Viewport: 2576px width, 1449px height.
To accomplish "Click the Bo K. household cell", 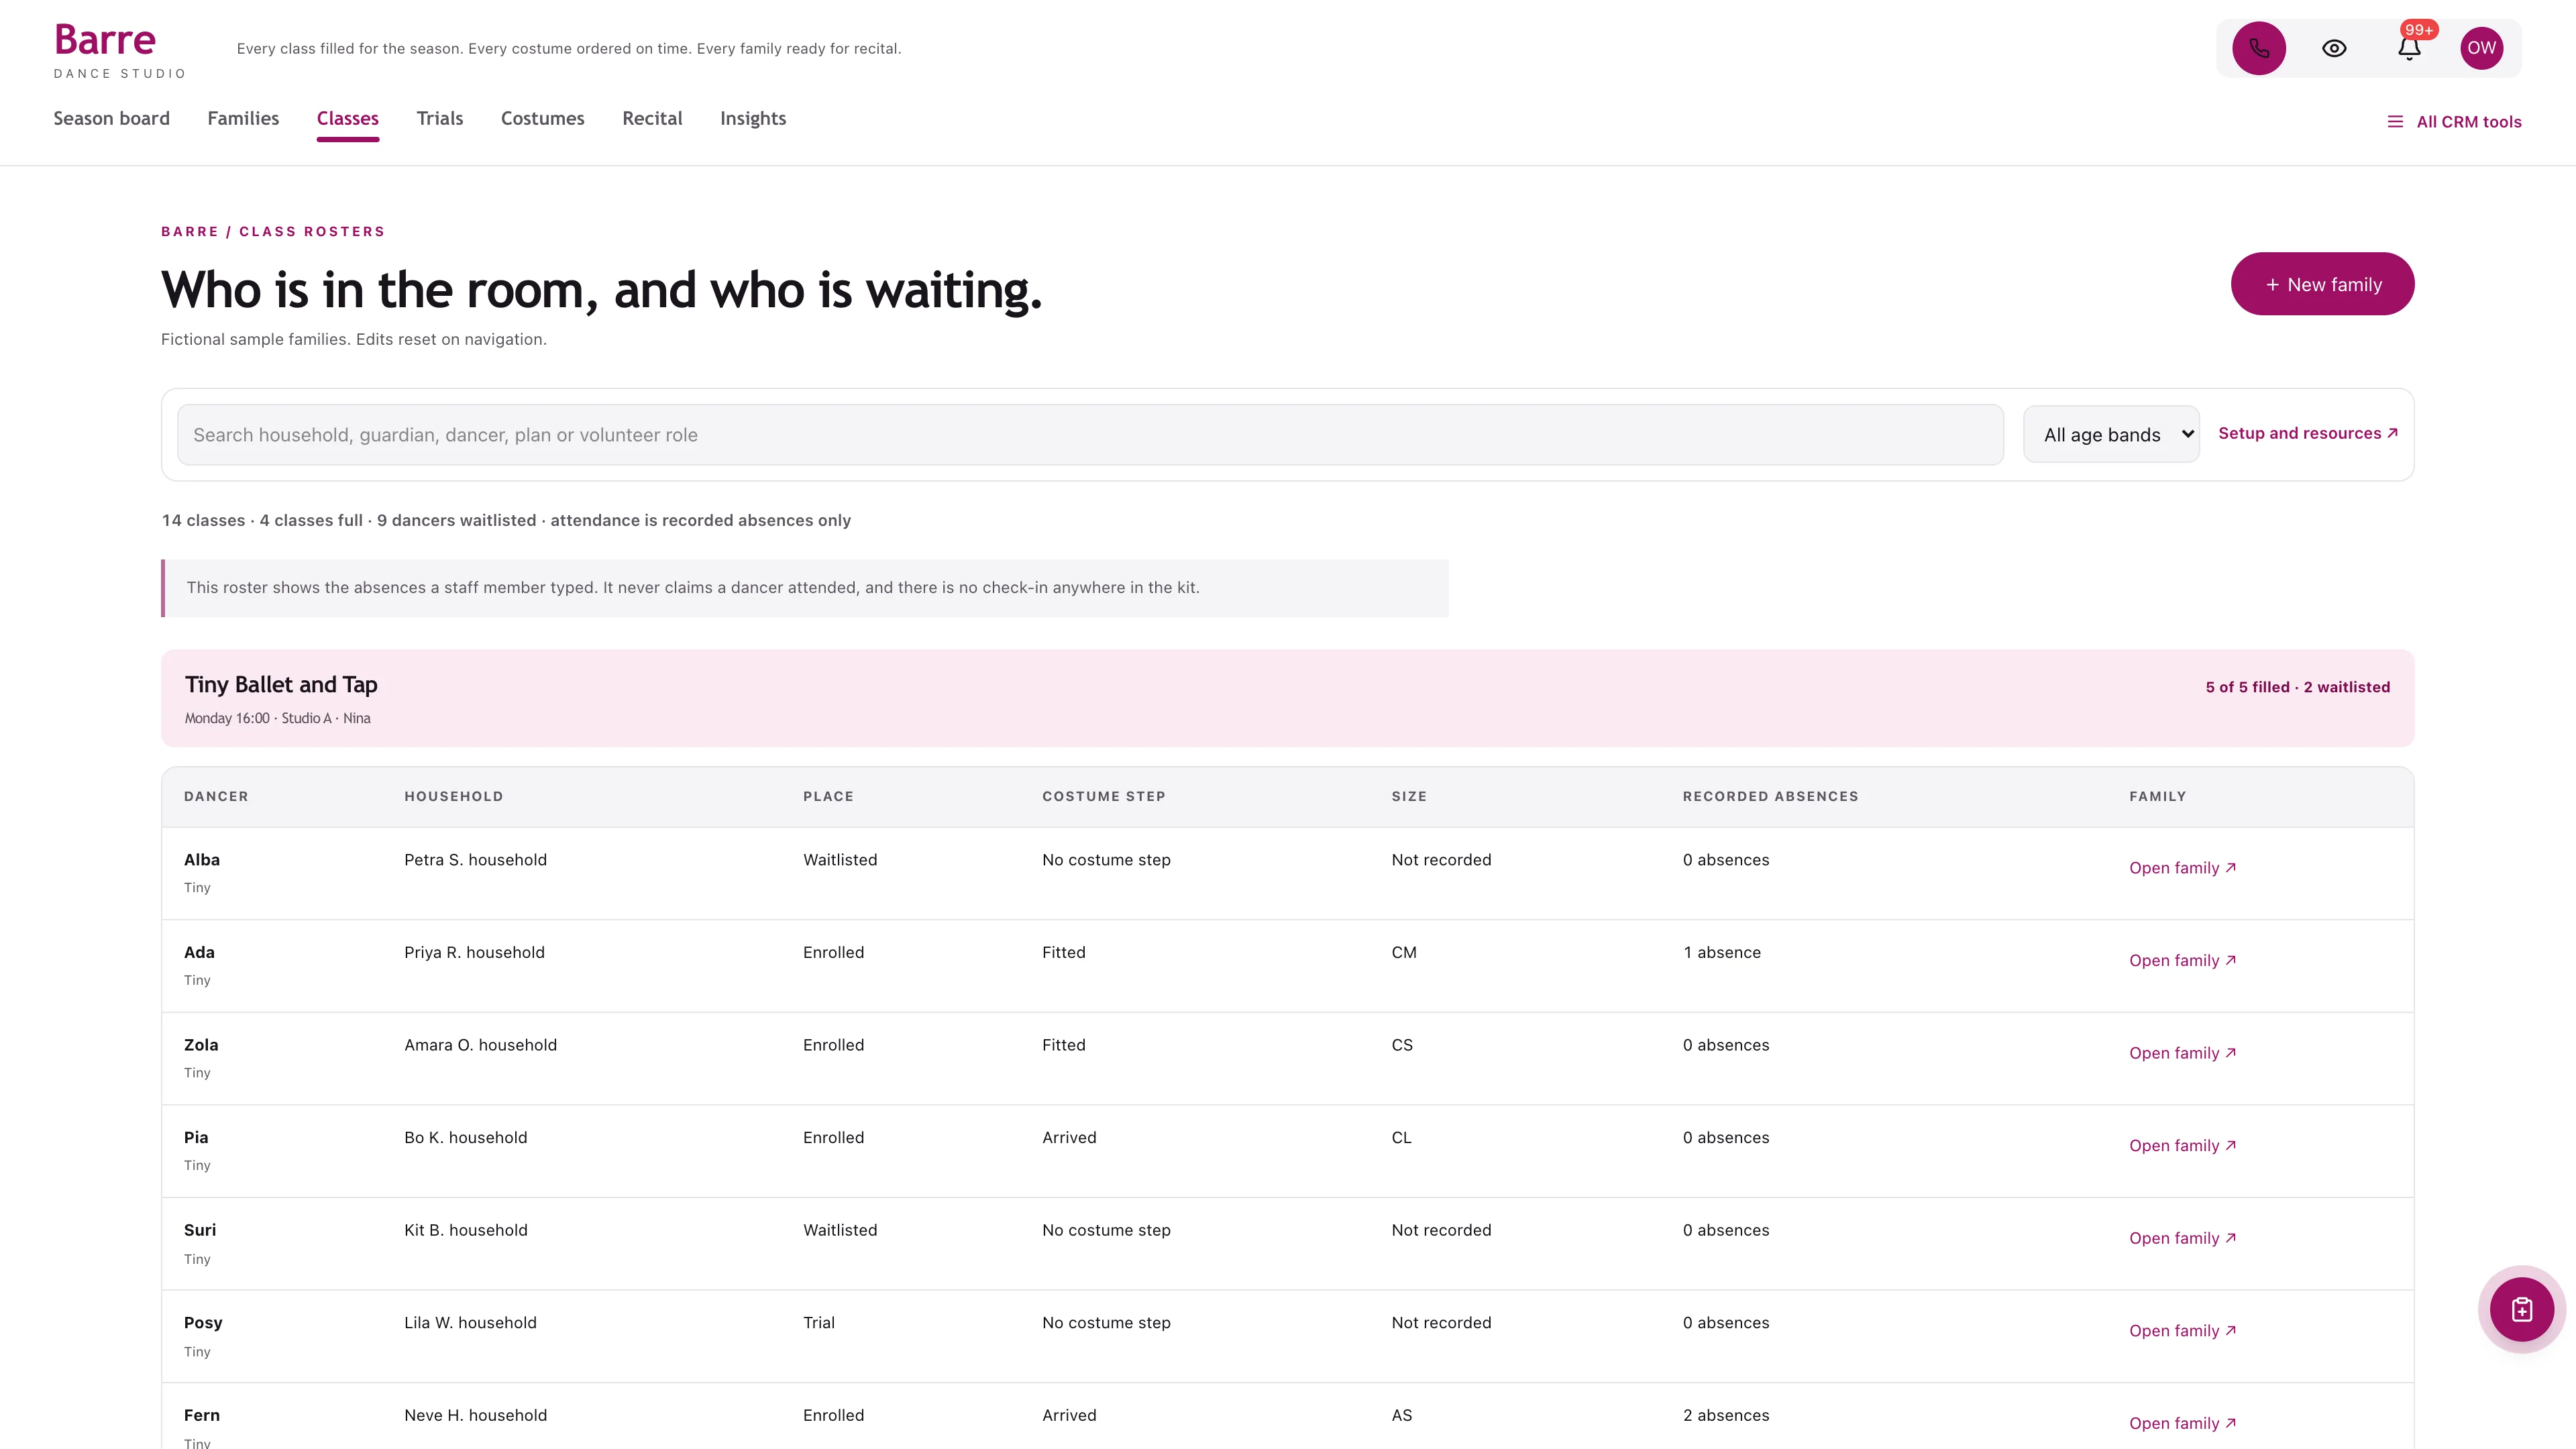I will pyautogui.click(x=465, y=1138).
